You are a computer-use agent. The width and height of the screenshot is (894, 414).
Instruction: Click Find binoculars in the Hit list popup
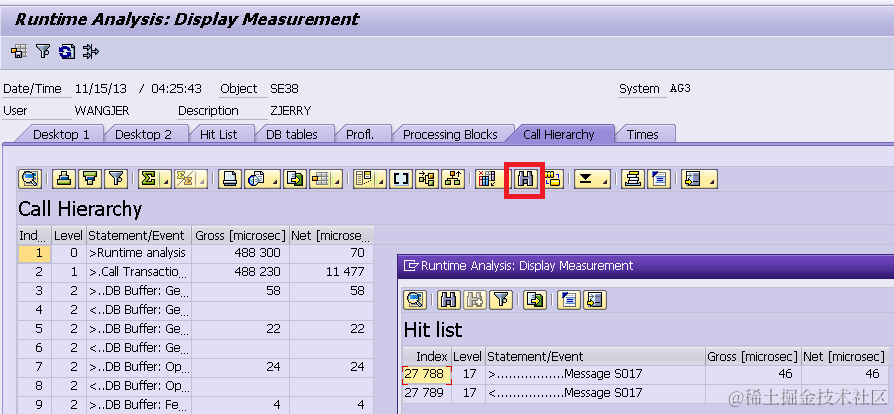449,299
